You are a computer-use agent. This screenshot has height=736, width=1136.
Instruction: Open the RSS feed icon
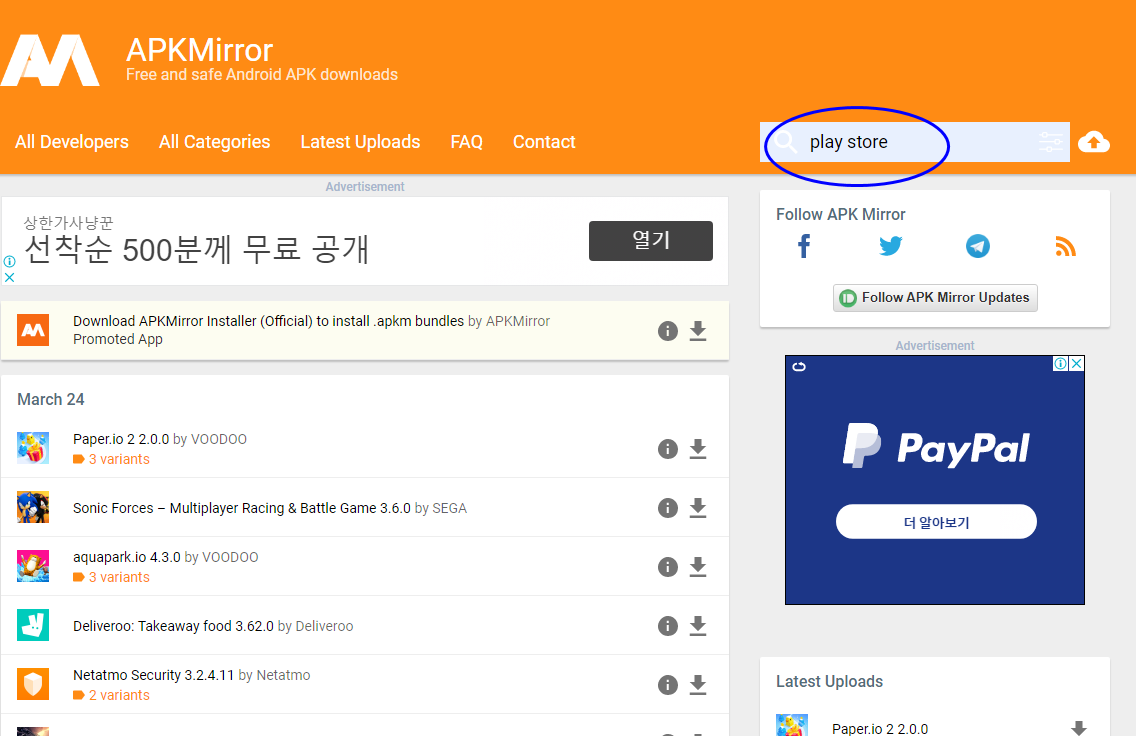tap(1065, 246)
